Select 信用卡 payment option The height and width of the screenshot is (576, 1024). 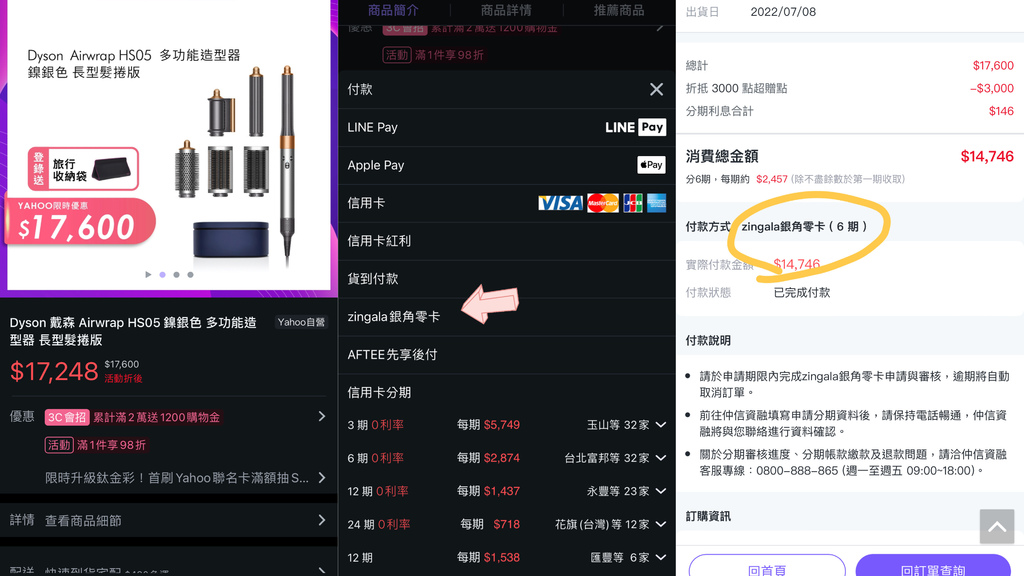pyautogui.click(x=507, y=203)
